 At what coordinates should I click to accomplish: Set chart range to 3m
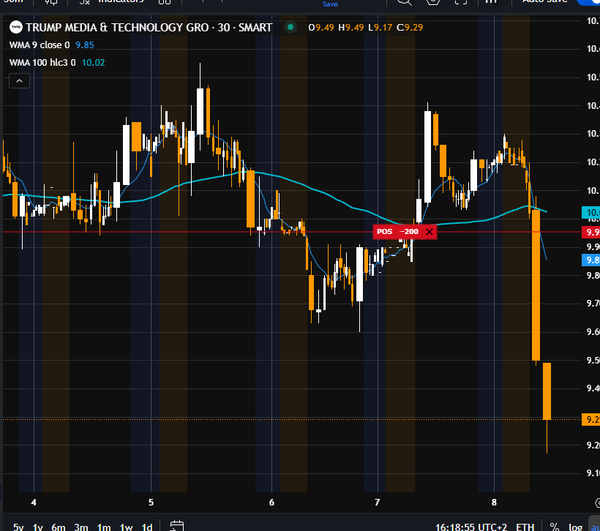(81, 527)
